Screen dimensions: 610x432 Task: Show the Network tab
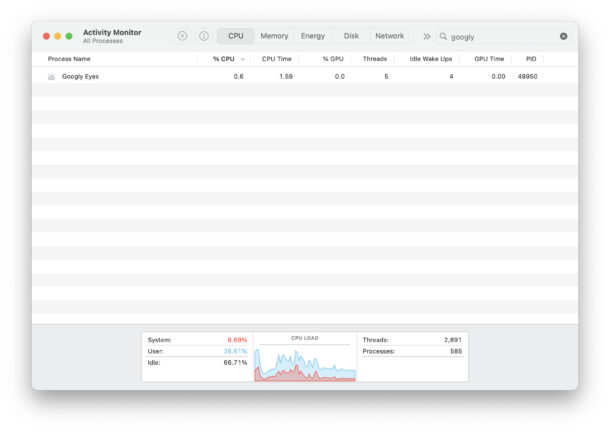click(389, 36)
